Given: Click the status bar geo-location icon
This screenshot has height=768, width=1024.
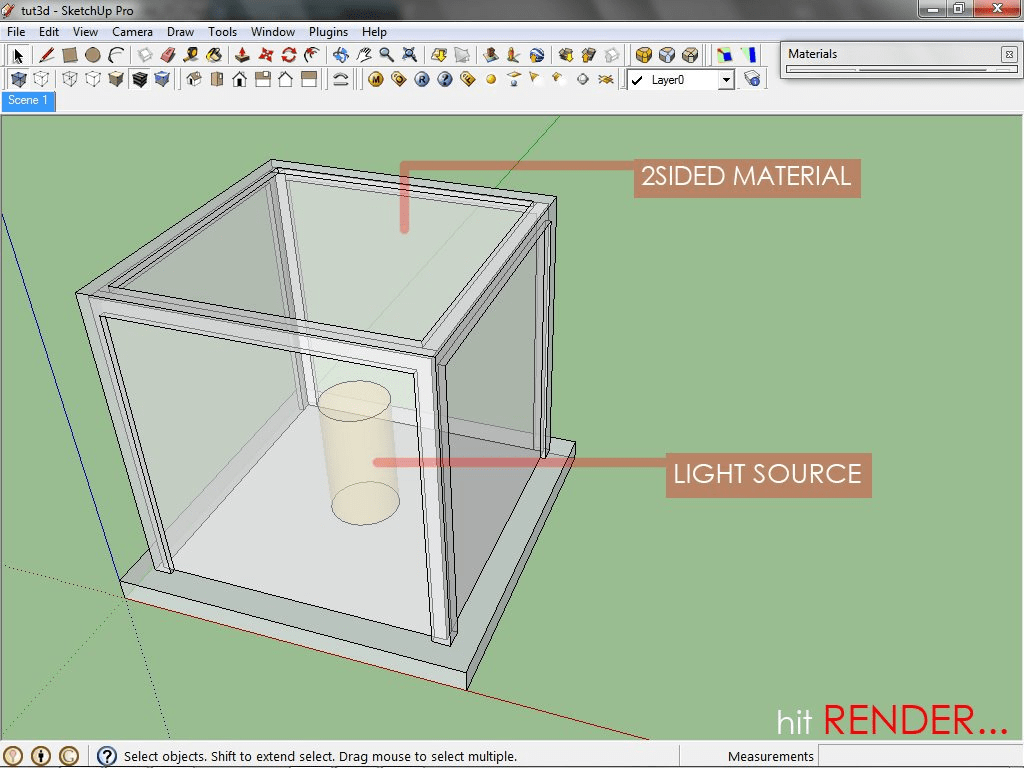Looking at the screenshot, I should tap(13, 756).
